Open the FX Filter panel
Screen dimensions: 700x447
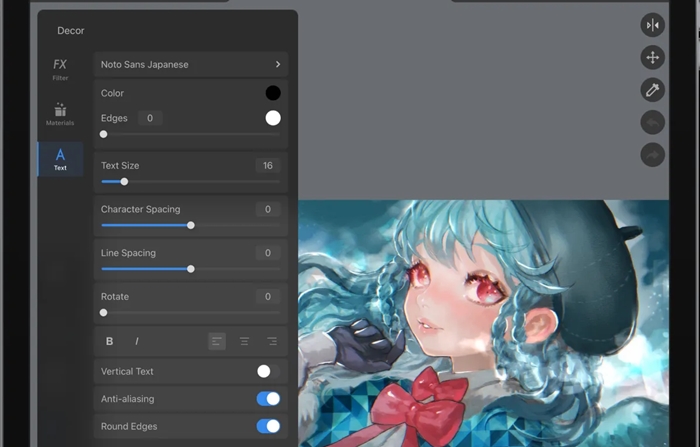[60, 69]
